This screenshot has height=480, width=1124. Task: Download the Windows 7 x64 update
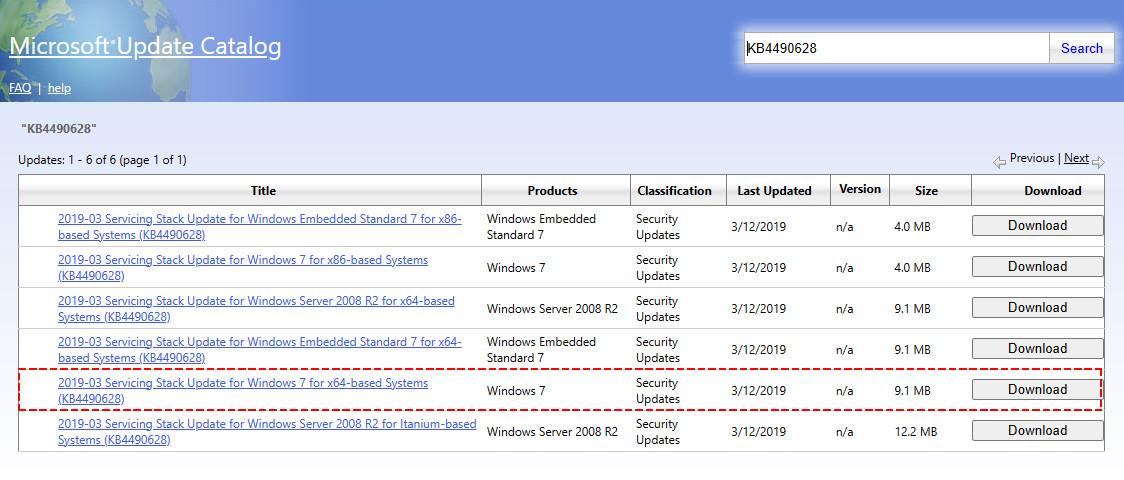1037,390
